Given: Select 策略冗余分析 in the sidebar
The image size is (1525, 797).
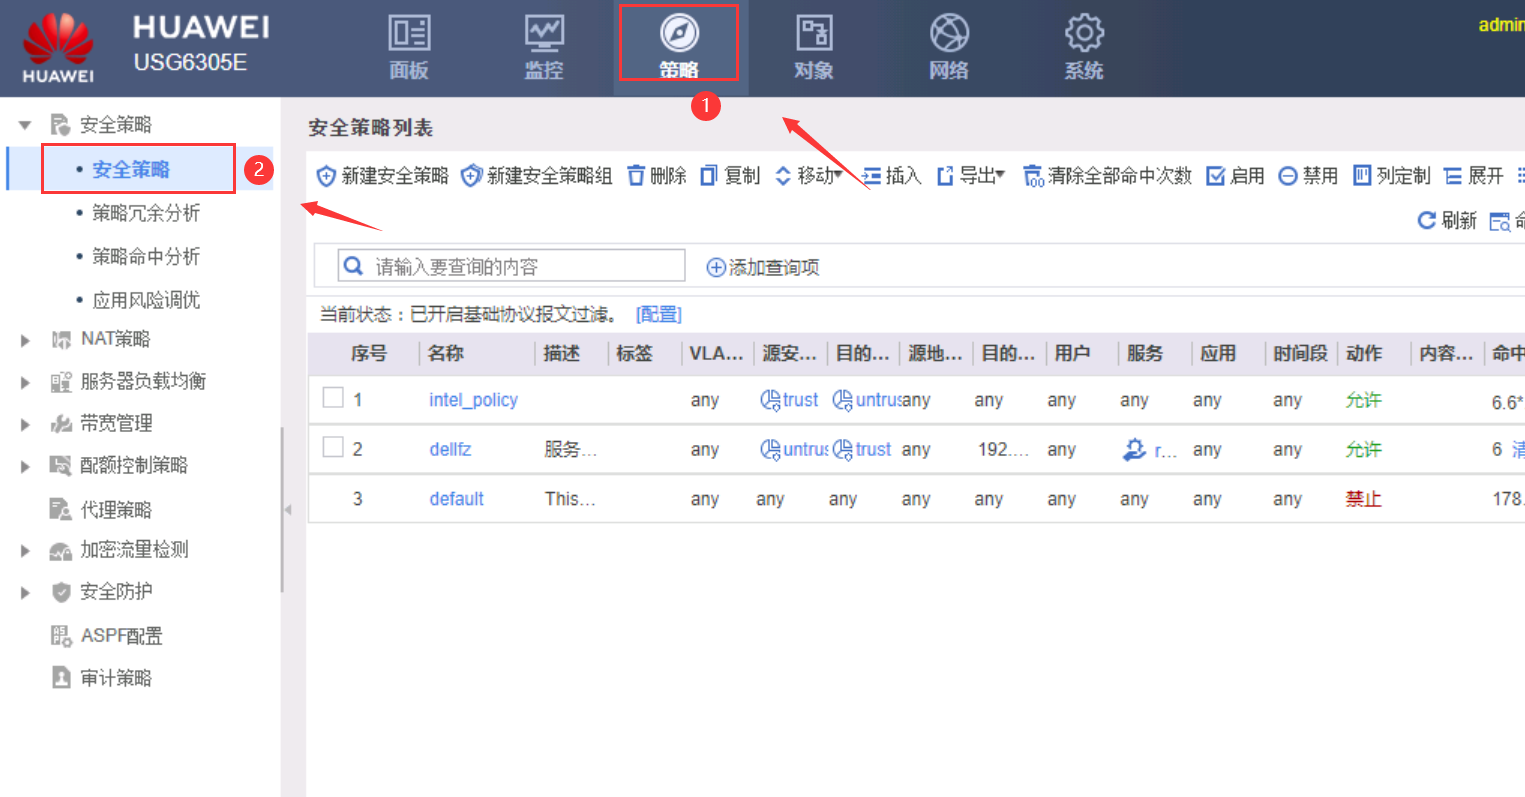Looking at the screenshot, I should [146, 213].
